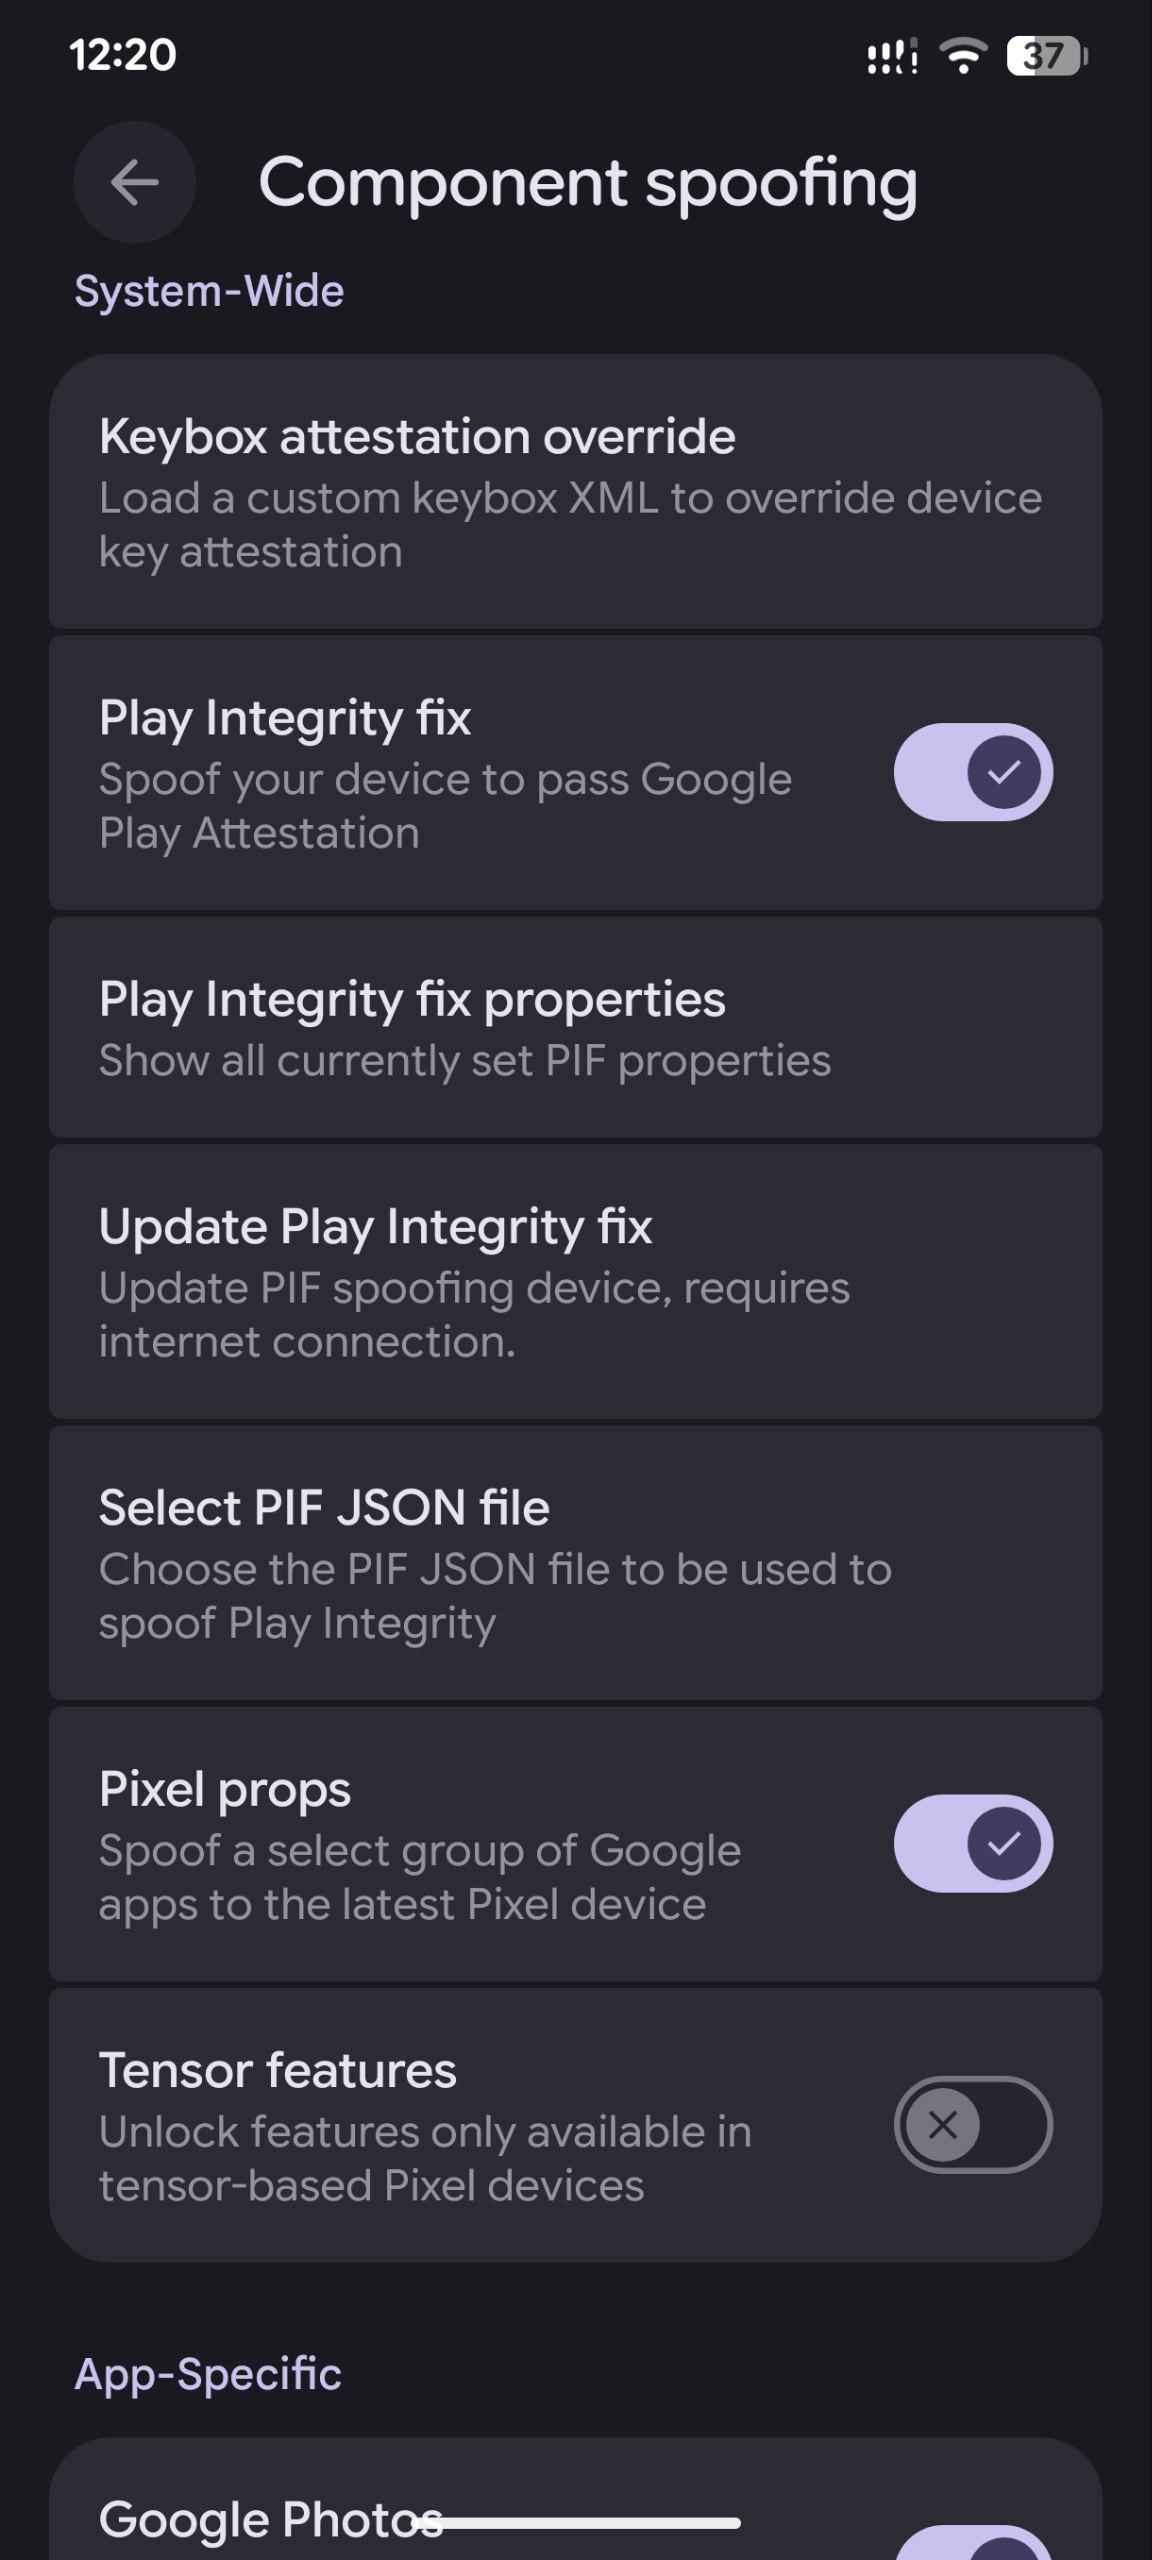Open Keybox attestation override setting
The image size is (1152, 2560).
tap(575, 492)
